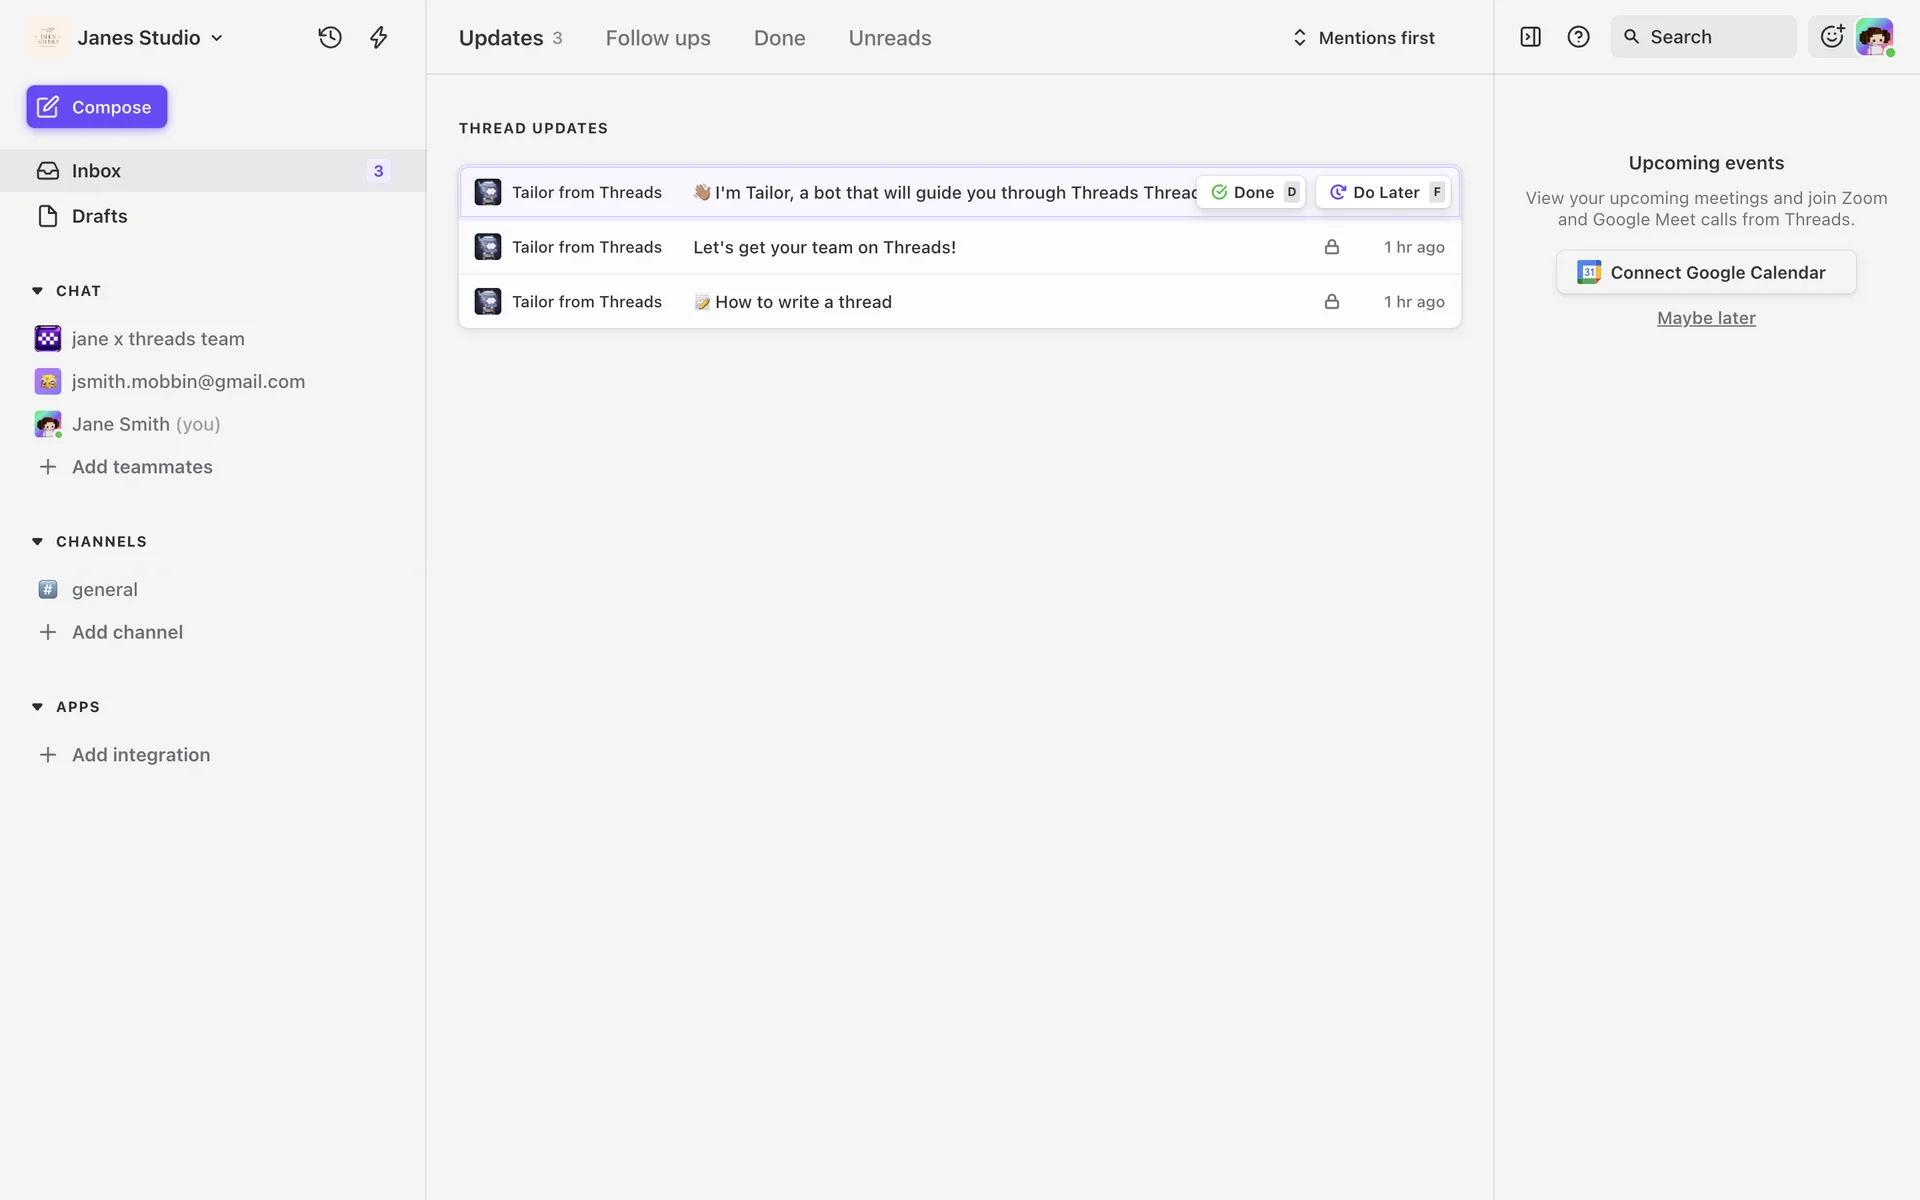This screenshot has height=1200, width=1920.
Task: Click the lightning bolt activity icon
Action: point(379,37)
